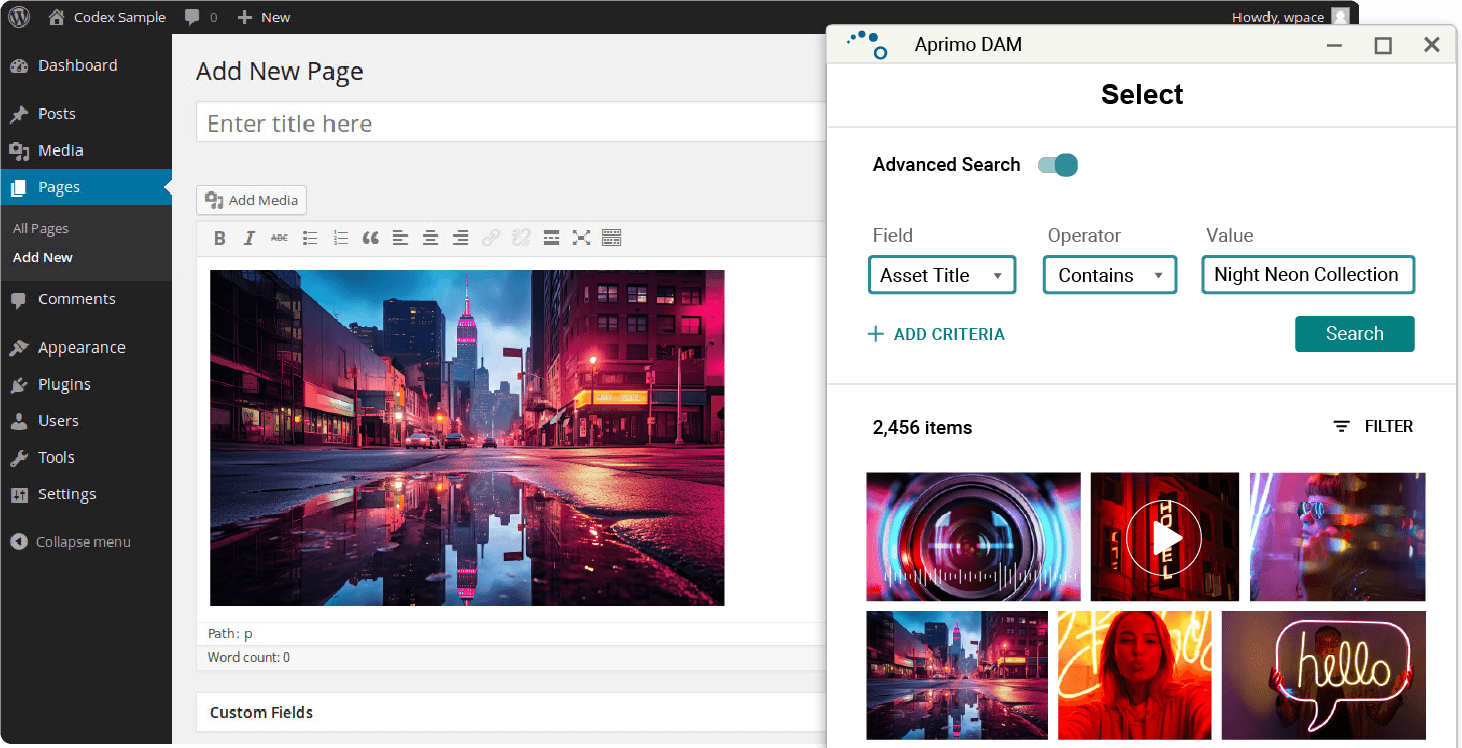Go to All Pages submenu
1462x748 pixels.
pos(41,229)
